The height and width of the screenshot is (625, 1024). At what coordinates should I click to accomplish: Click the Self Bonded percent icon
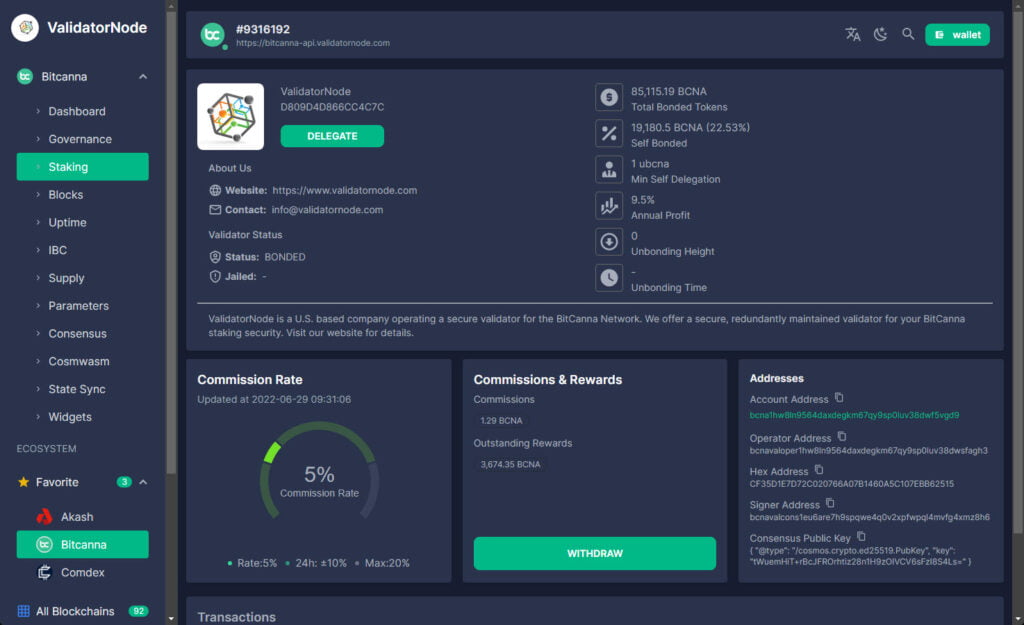[609, 133]
